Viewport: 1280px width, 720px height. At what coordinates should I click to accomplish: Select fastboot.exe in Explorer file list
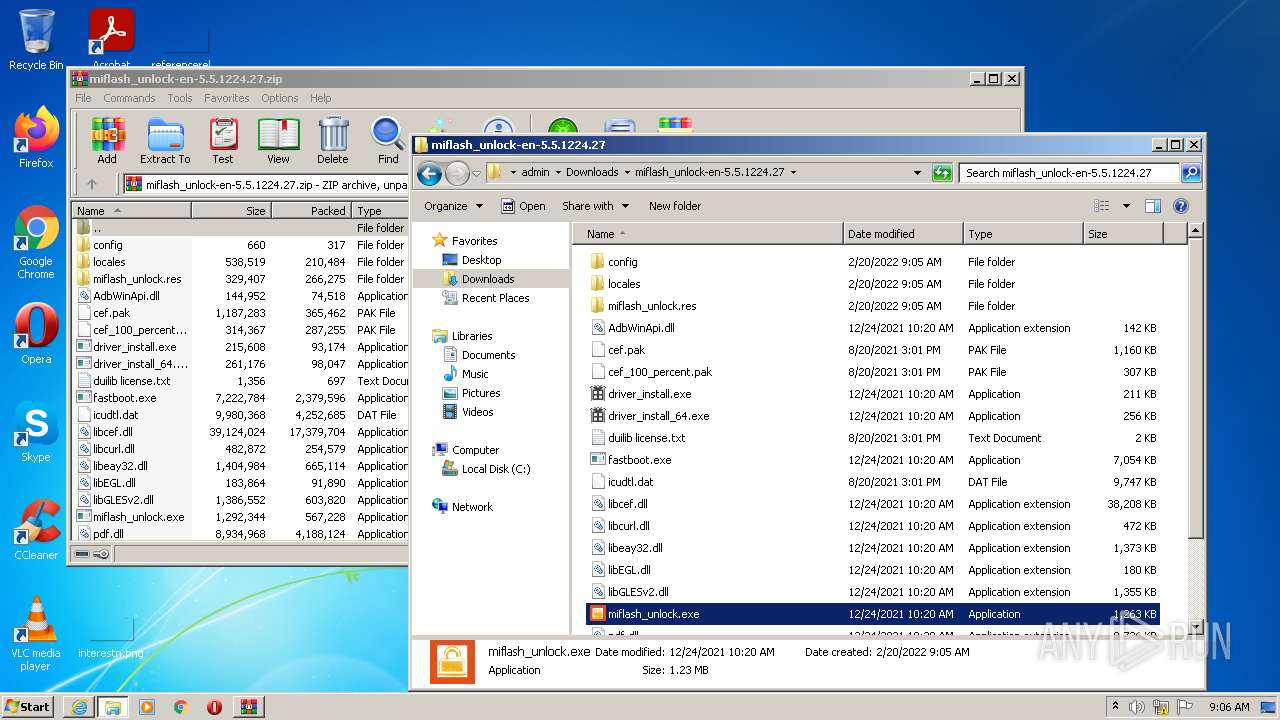[x=872, y=460]
